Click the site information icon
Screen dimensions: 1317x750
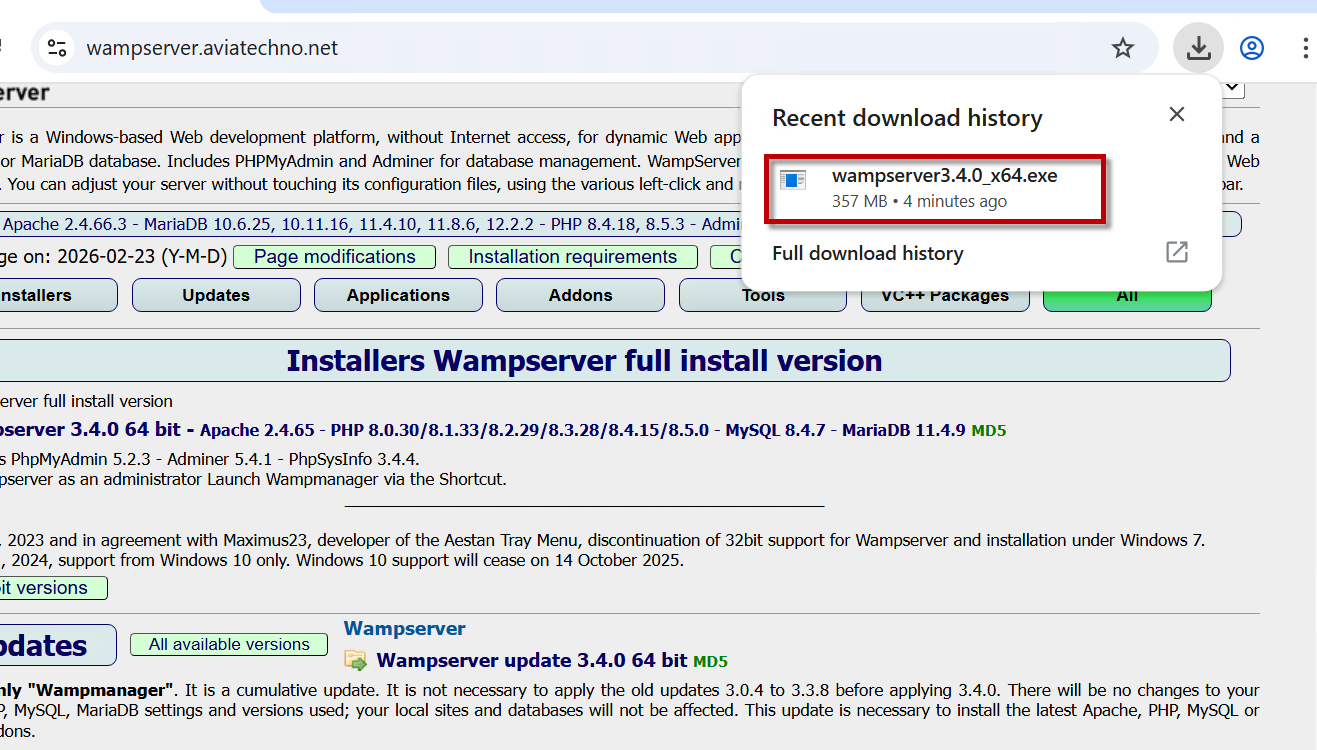pyautogui.click(x=57, y=48)
